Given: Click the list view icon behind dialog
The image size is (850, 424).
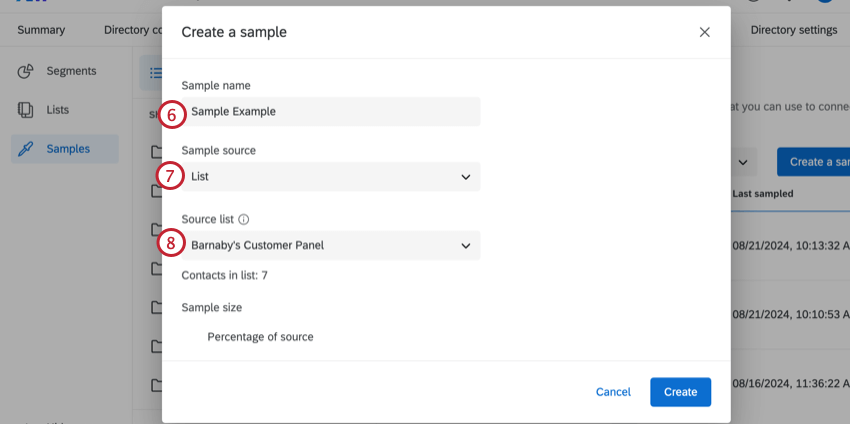Looking at the screenshot, I should click(154, 72).
